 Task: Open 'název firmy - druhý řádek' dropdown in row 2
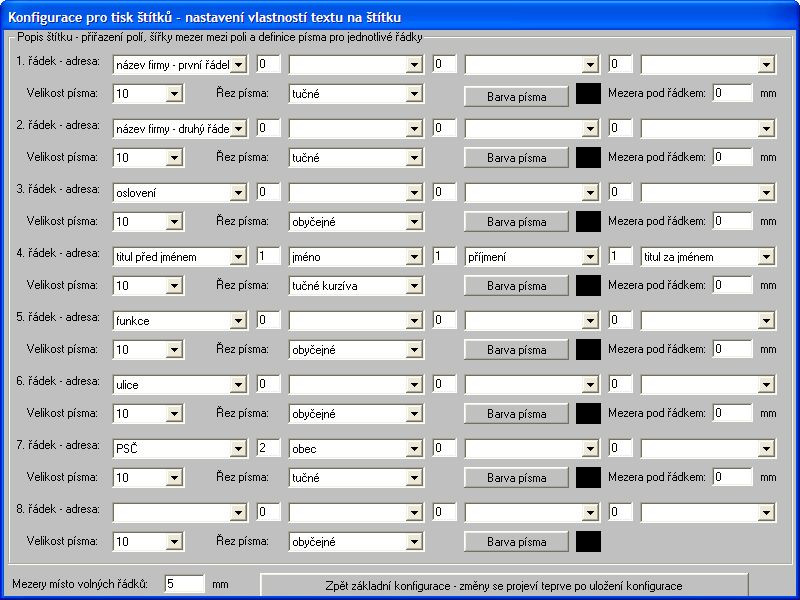(180, 129)
